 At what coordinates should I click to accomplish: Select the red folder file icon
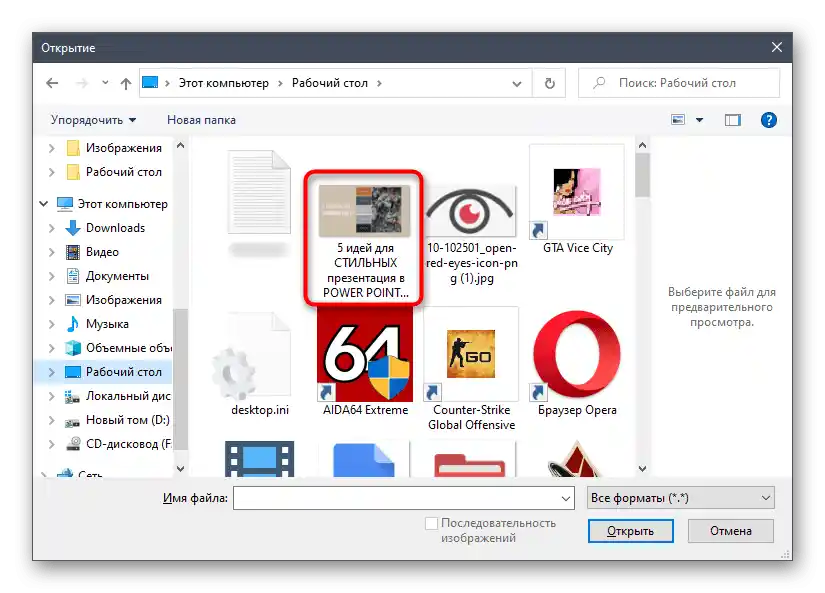click(x=469, y=463)
